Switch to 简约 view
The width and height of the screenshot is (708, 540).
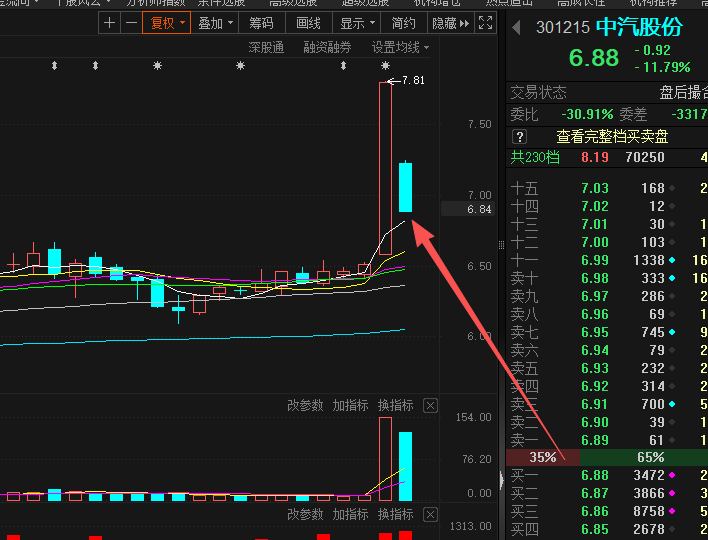[403, 23]
